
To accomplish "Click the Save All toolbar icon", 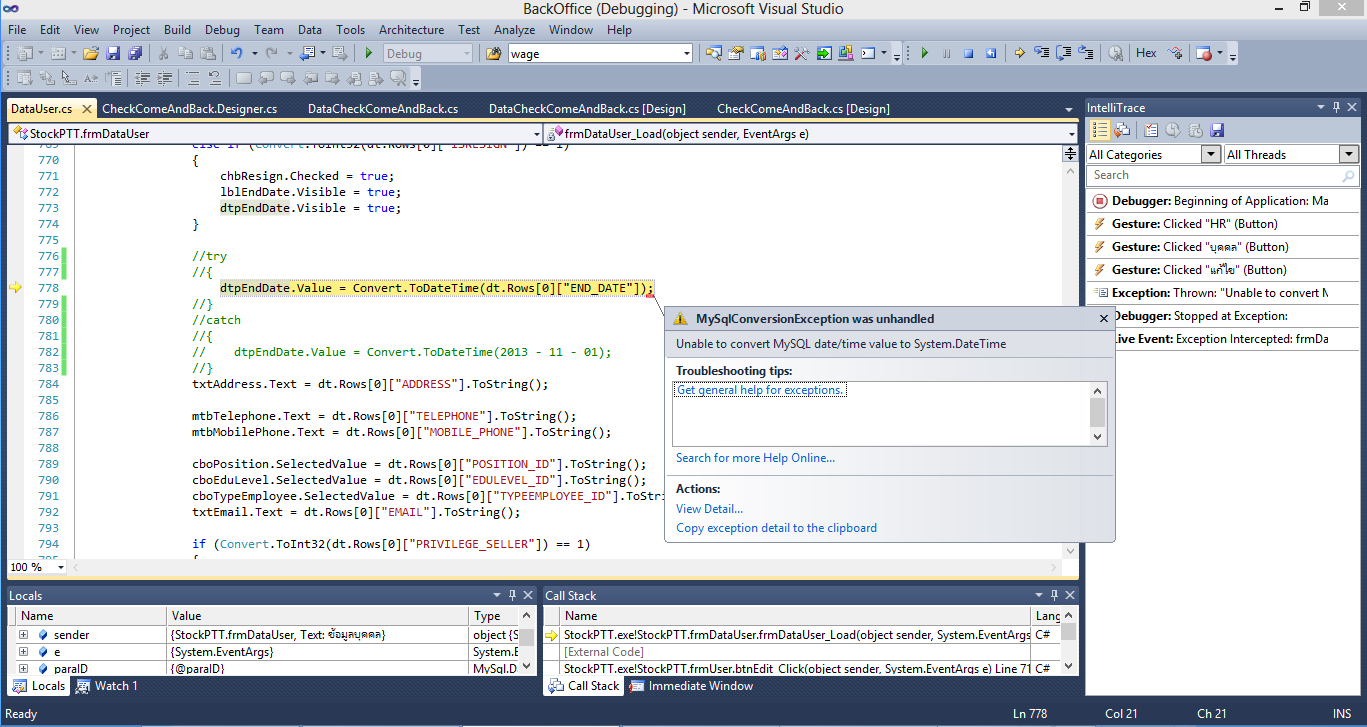I will coord(133,53).
